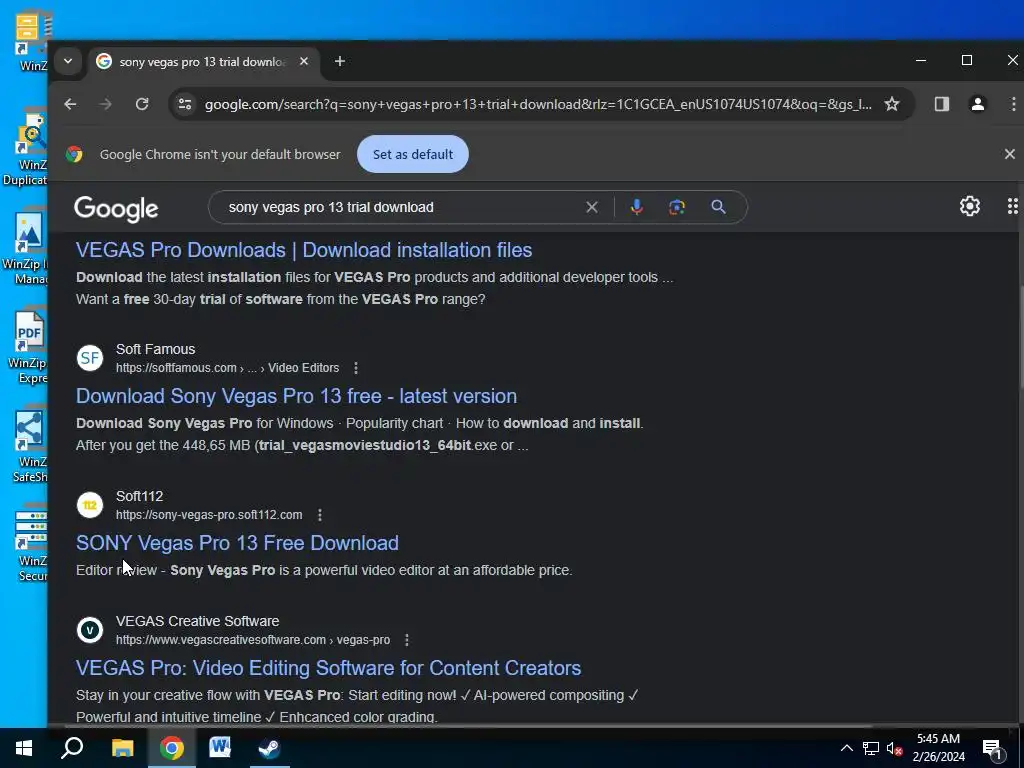Click the VEGAS Creative Software favicon

click(x=90, y=630)
